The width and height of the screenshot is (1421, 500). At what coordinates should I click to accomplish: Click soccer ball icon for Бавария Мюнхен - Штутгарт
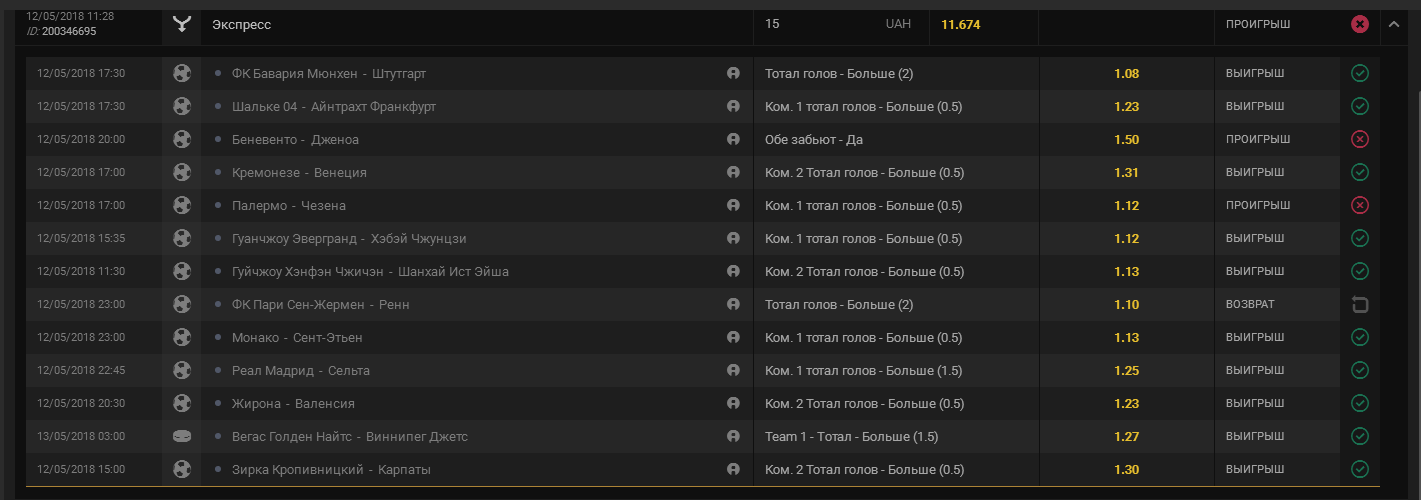click(x=181, y=73)
